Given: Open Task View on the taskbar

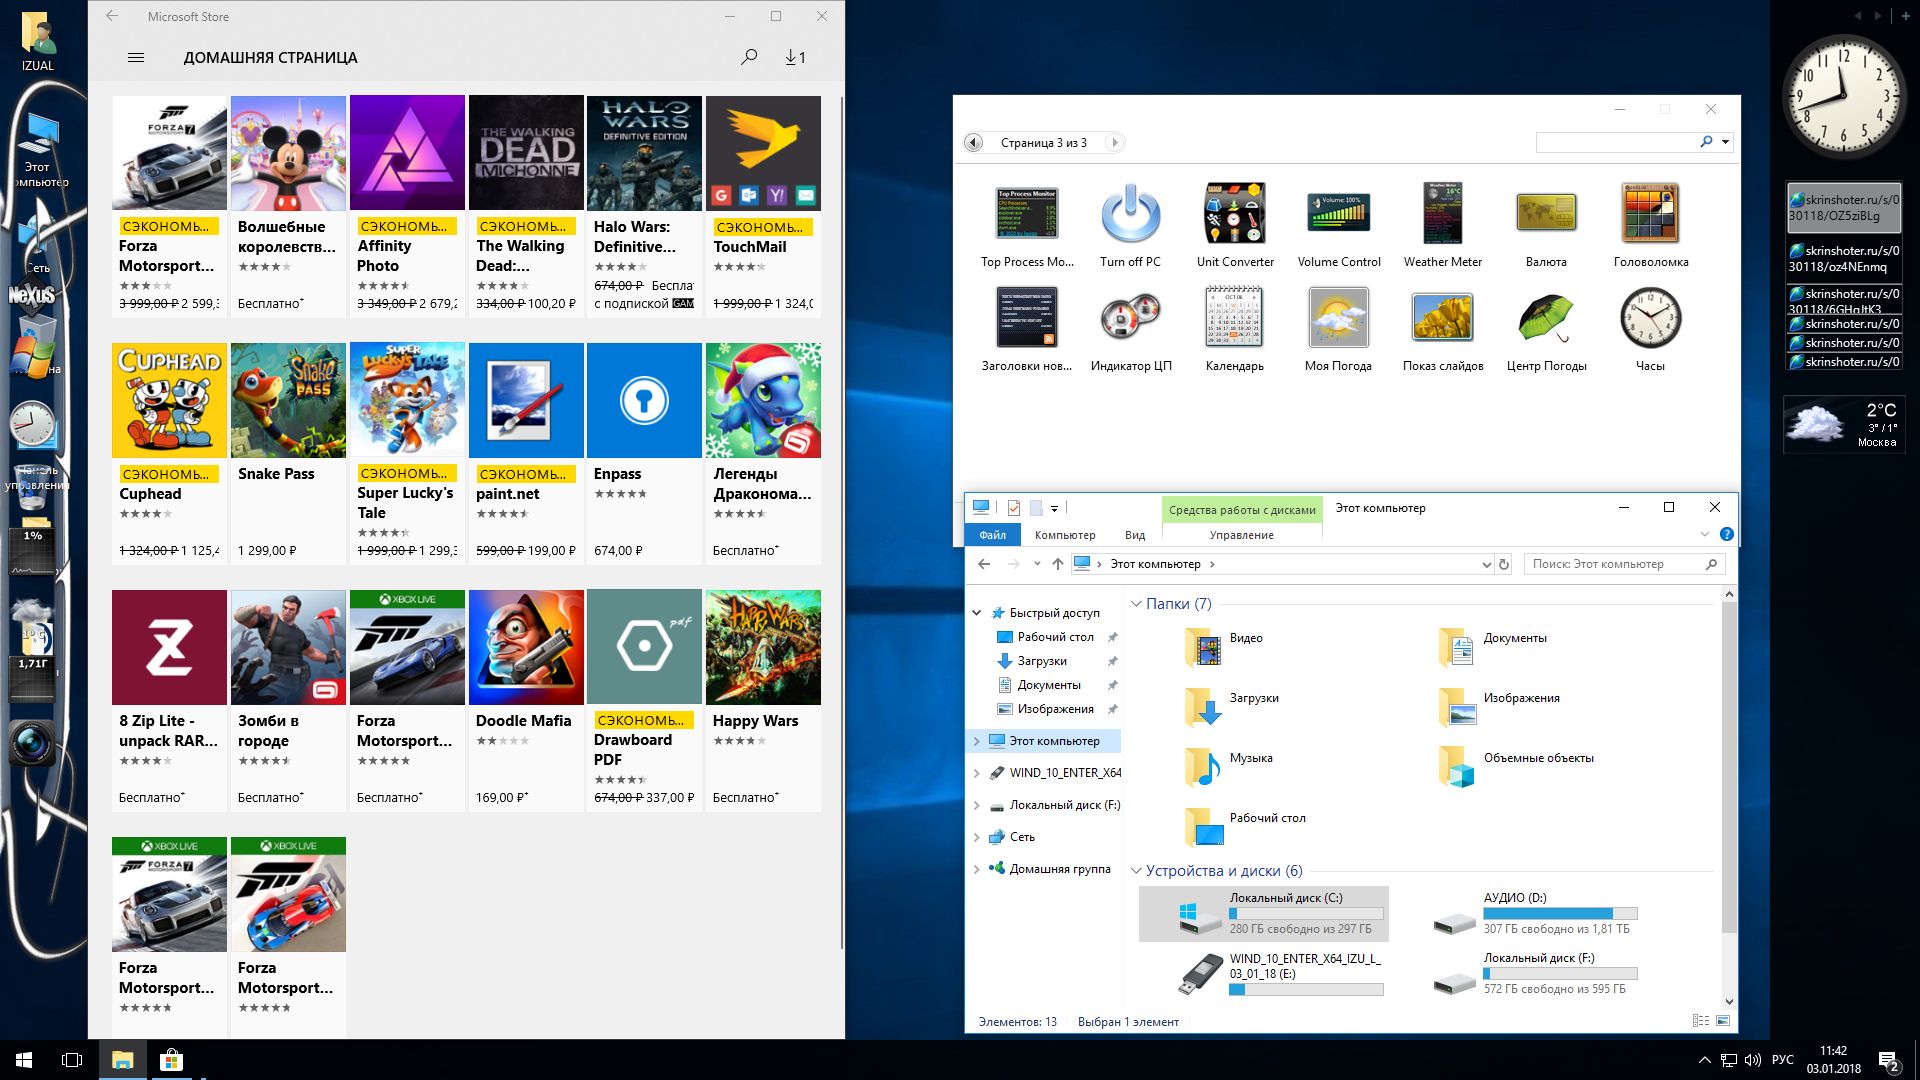Looking at the screenshot, I should pos(72,1059).
